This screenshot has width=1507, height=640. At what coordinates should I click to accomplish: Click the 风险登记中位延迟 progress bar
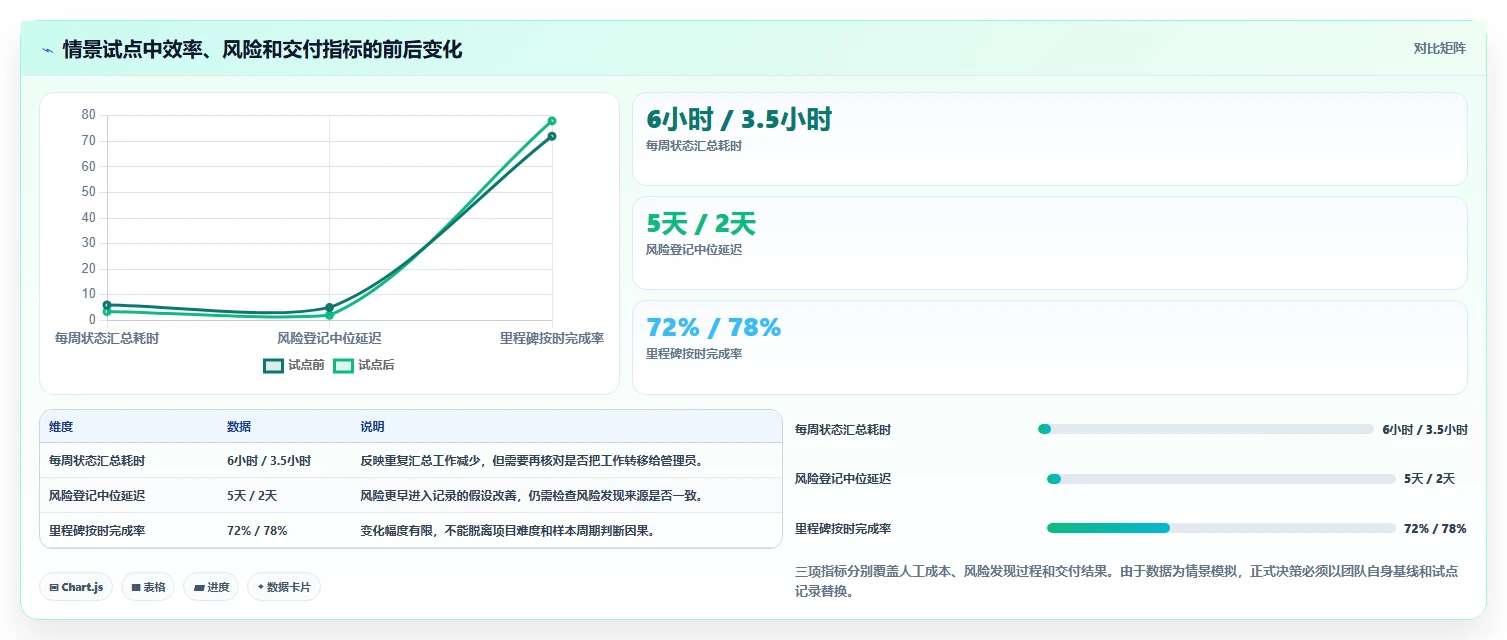1221,479
